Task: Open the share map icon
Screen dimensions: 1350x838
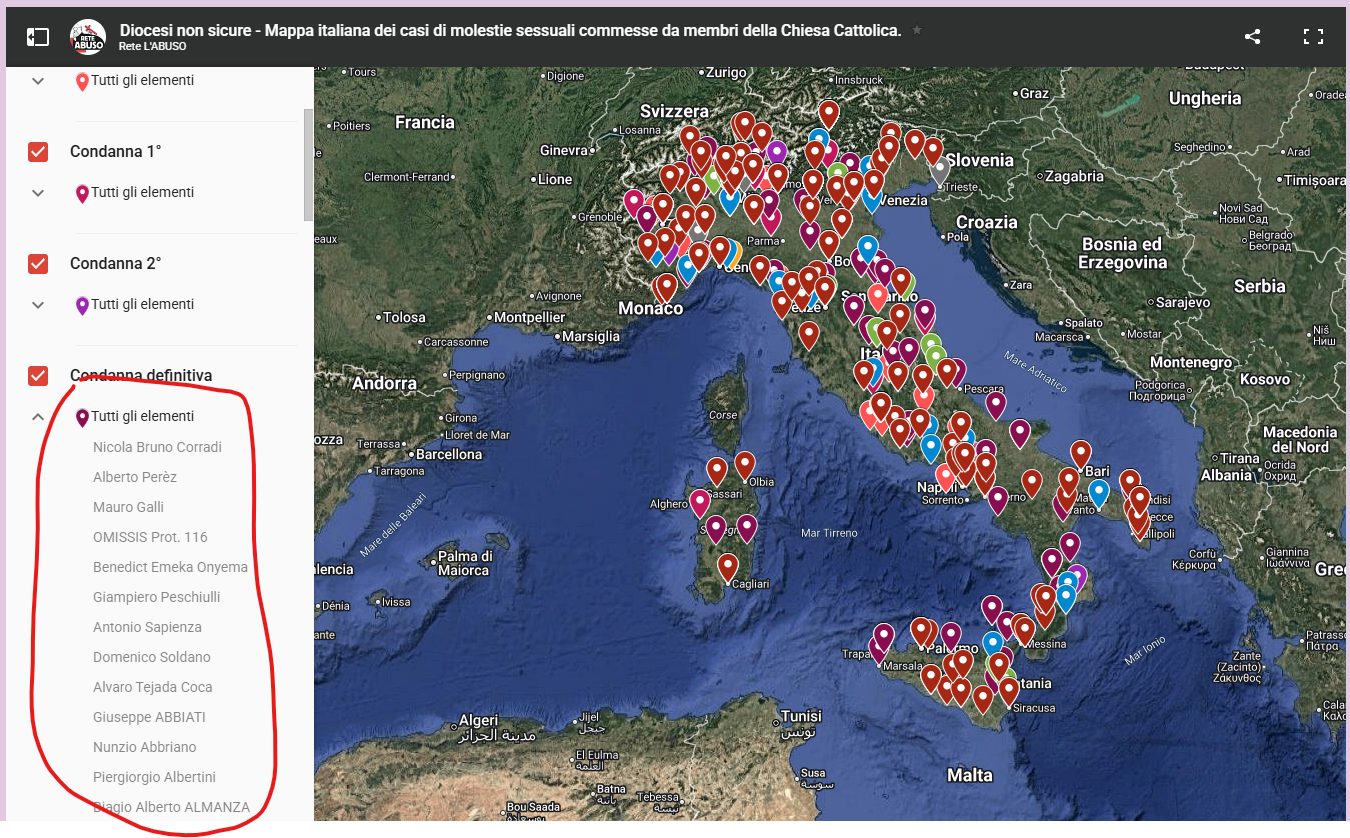Action: coord(1252,37)
